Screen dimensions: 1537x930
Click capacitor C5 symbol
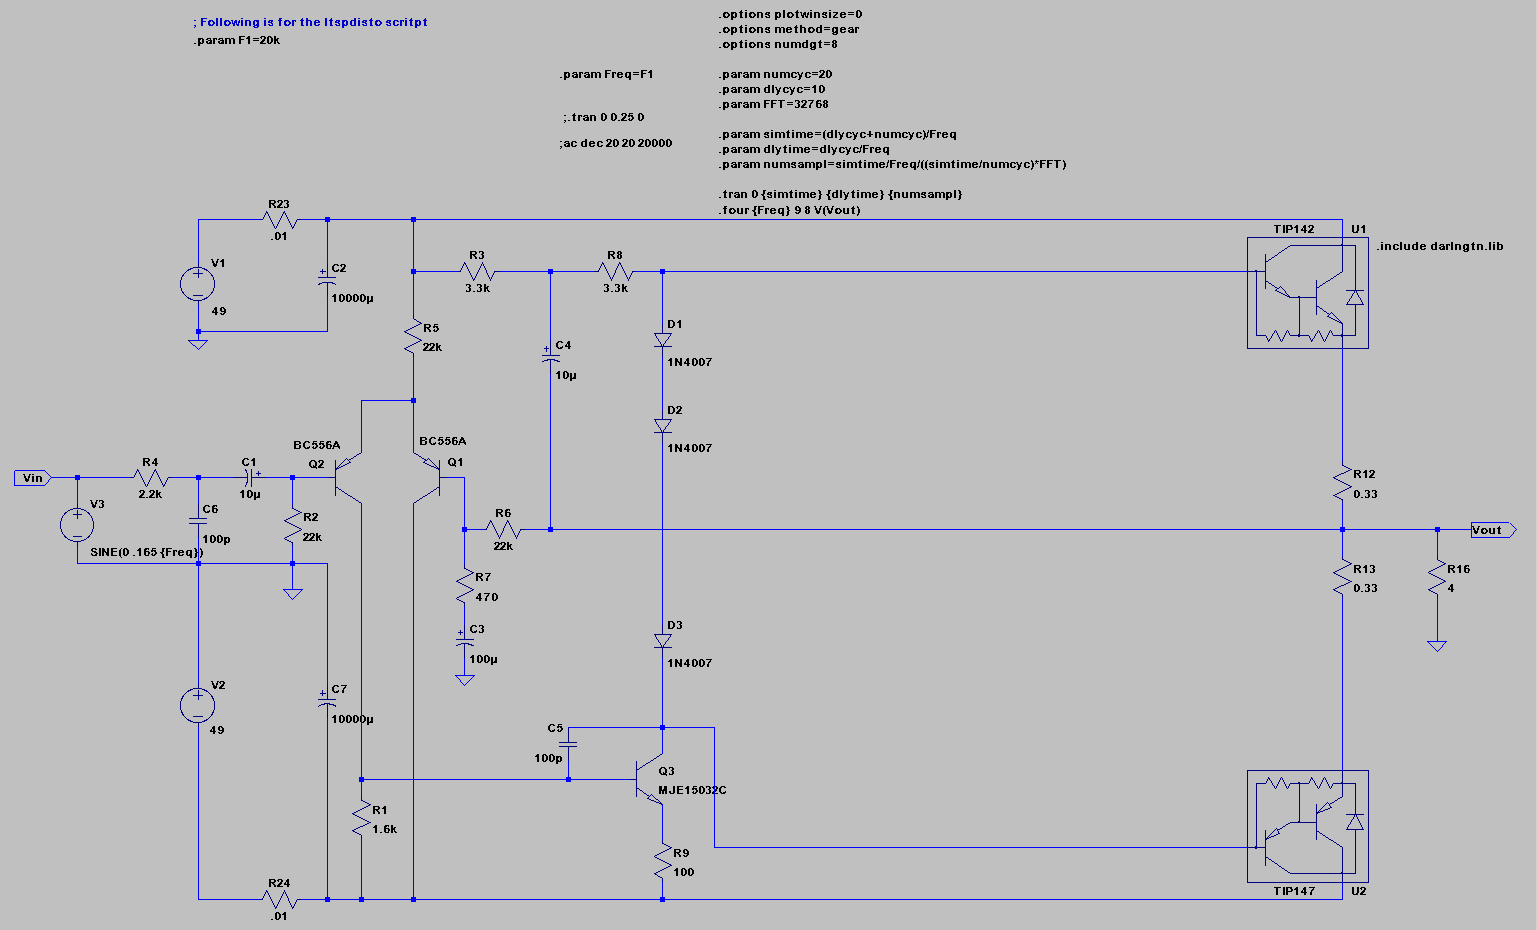(x=568, y=744)
